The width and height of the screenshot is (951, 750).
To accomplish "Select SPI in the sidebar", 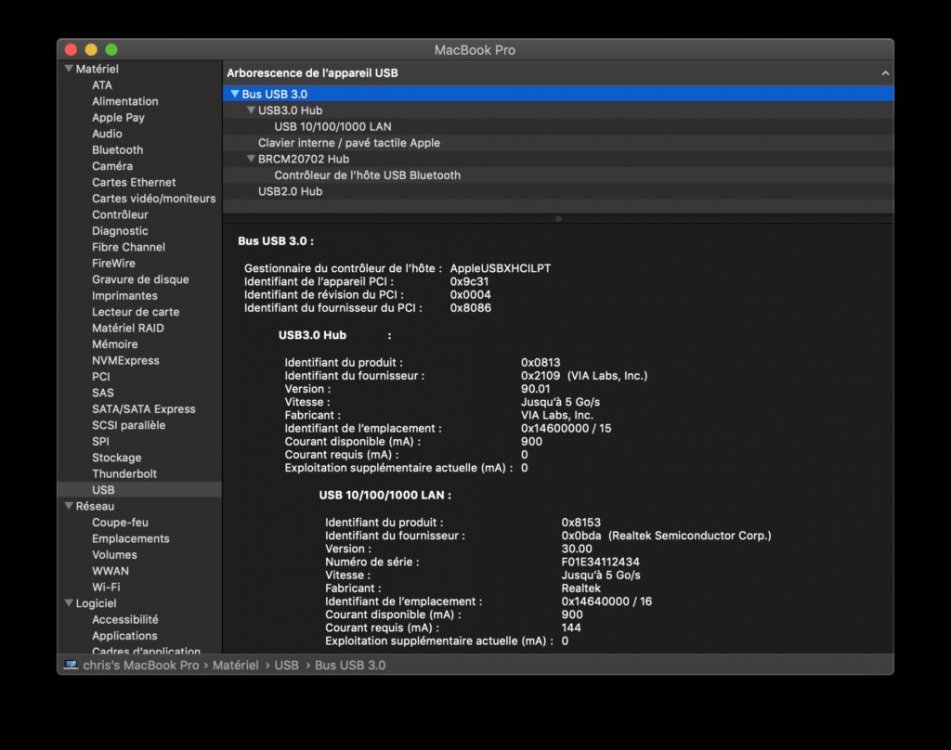I will (x=101, y=441).
